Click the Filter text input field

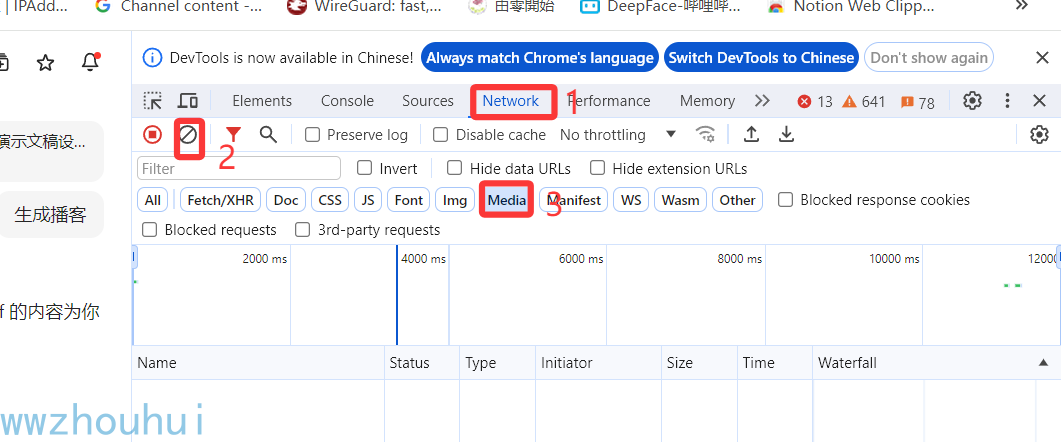click(x=239, y=168)
